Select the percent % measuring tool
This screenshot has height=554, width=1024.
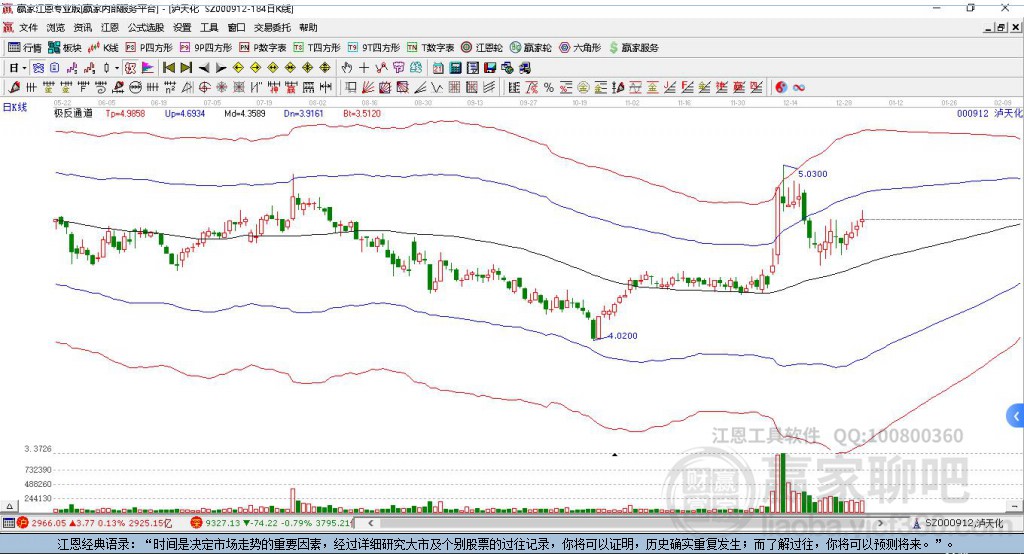click(x=549, y=87)
